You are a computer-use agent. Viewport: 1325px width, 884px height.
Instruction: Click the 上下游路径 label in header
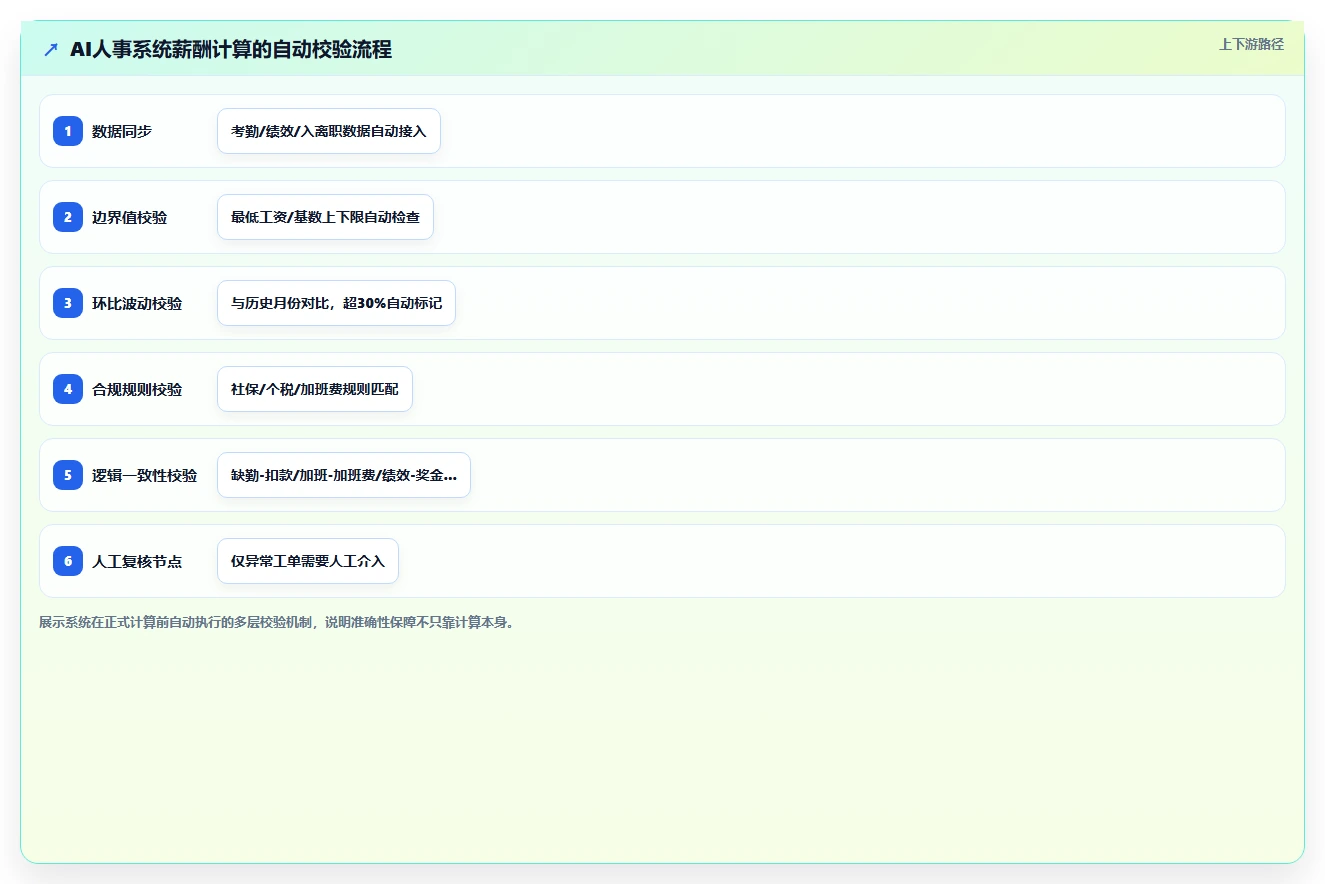(x=1251, y=44)
